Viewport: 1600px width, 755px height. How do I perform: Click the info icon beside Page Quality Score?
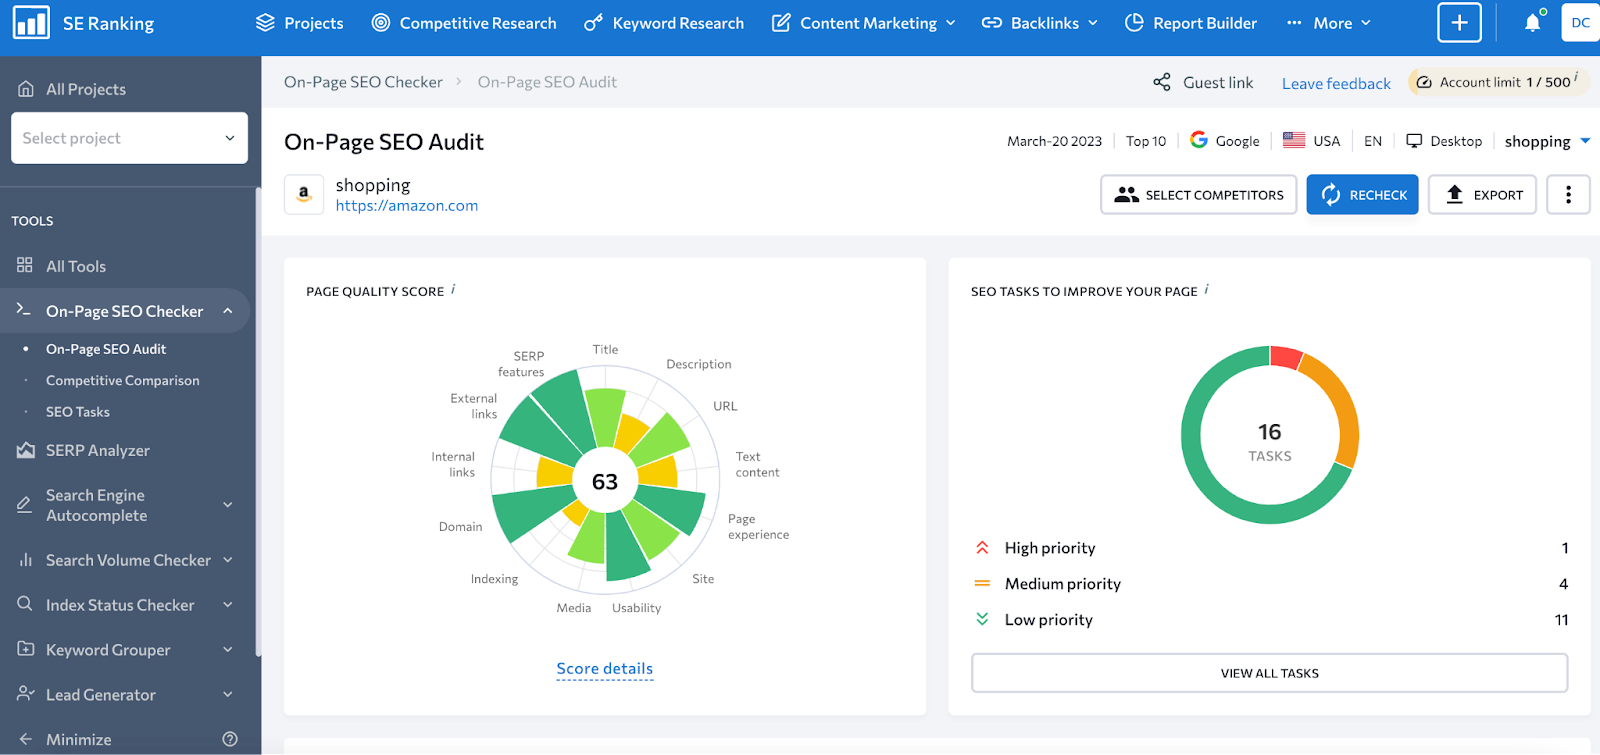(453, 289)
